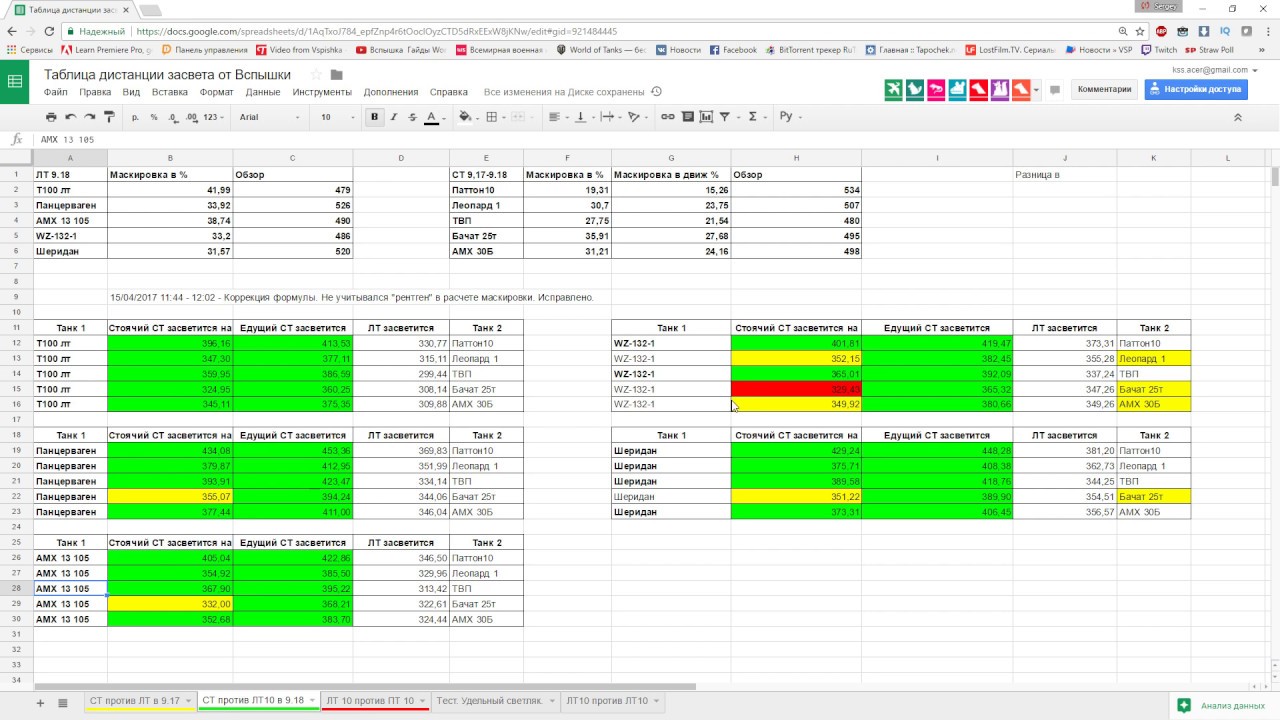Open the functions sigma menu

755,117
